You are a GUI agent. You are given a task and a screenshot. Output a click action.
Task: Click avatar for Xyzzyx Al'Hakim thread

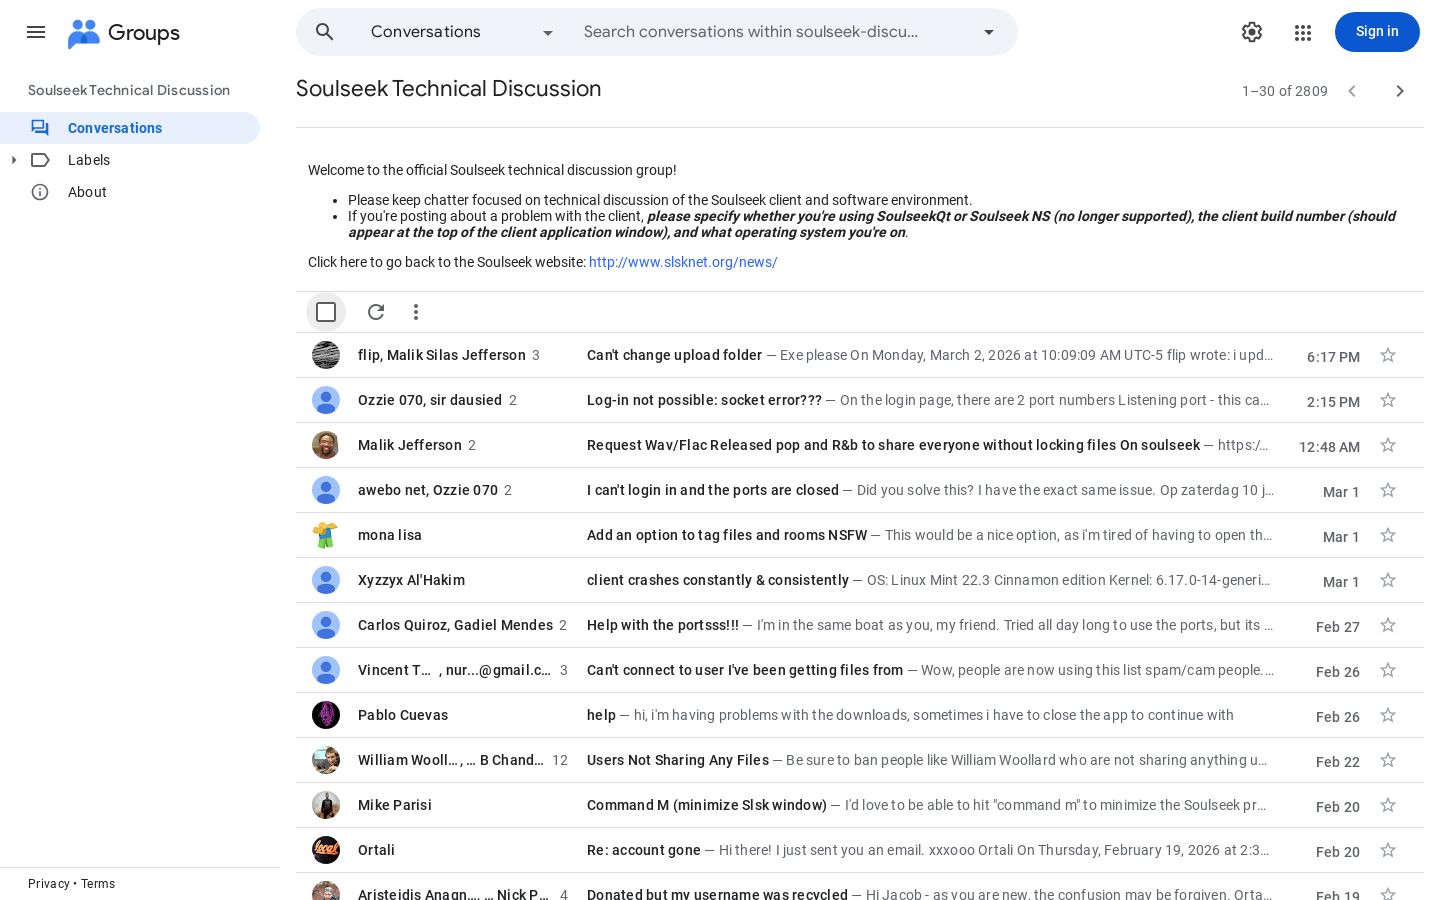coord(326,580)
